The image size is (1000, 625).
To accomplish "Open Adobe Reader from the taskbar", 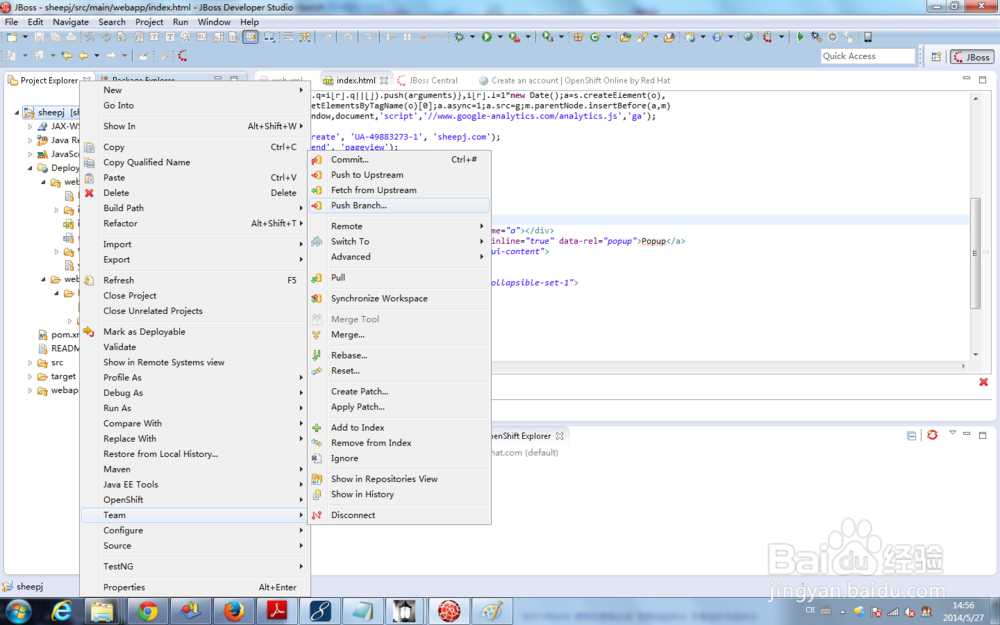I will [x=277, y=612].
